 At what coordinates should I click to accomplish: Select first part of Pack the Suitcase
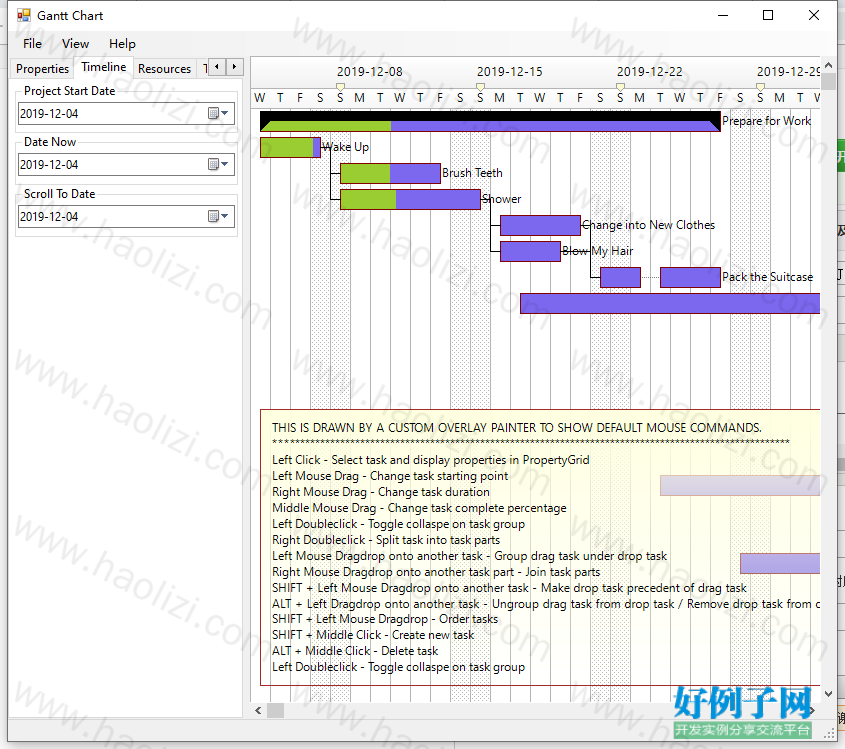click(x=620, y=277)
